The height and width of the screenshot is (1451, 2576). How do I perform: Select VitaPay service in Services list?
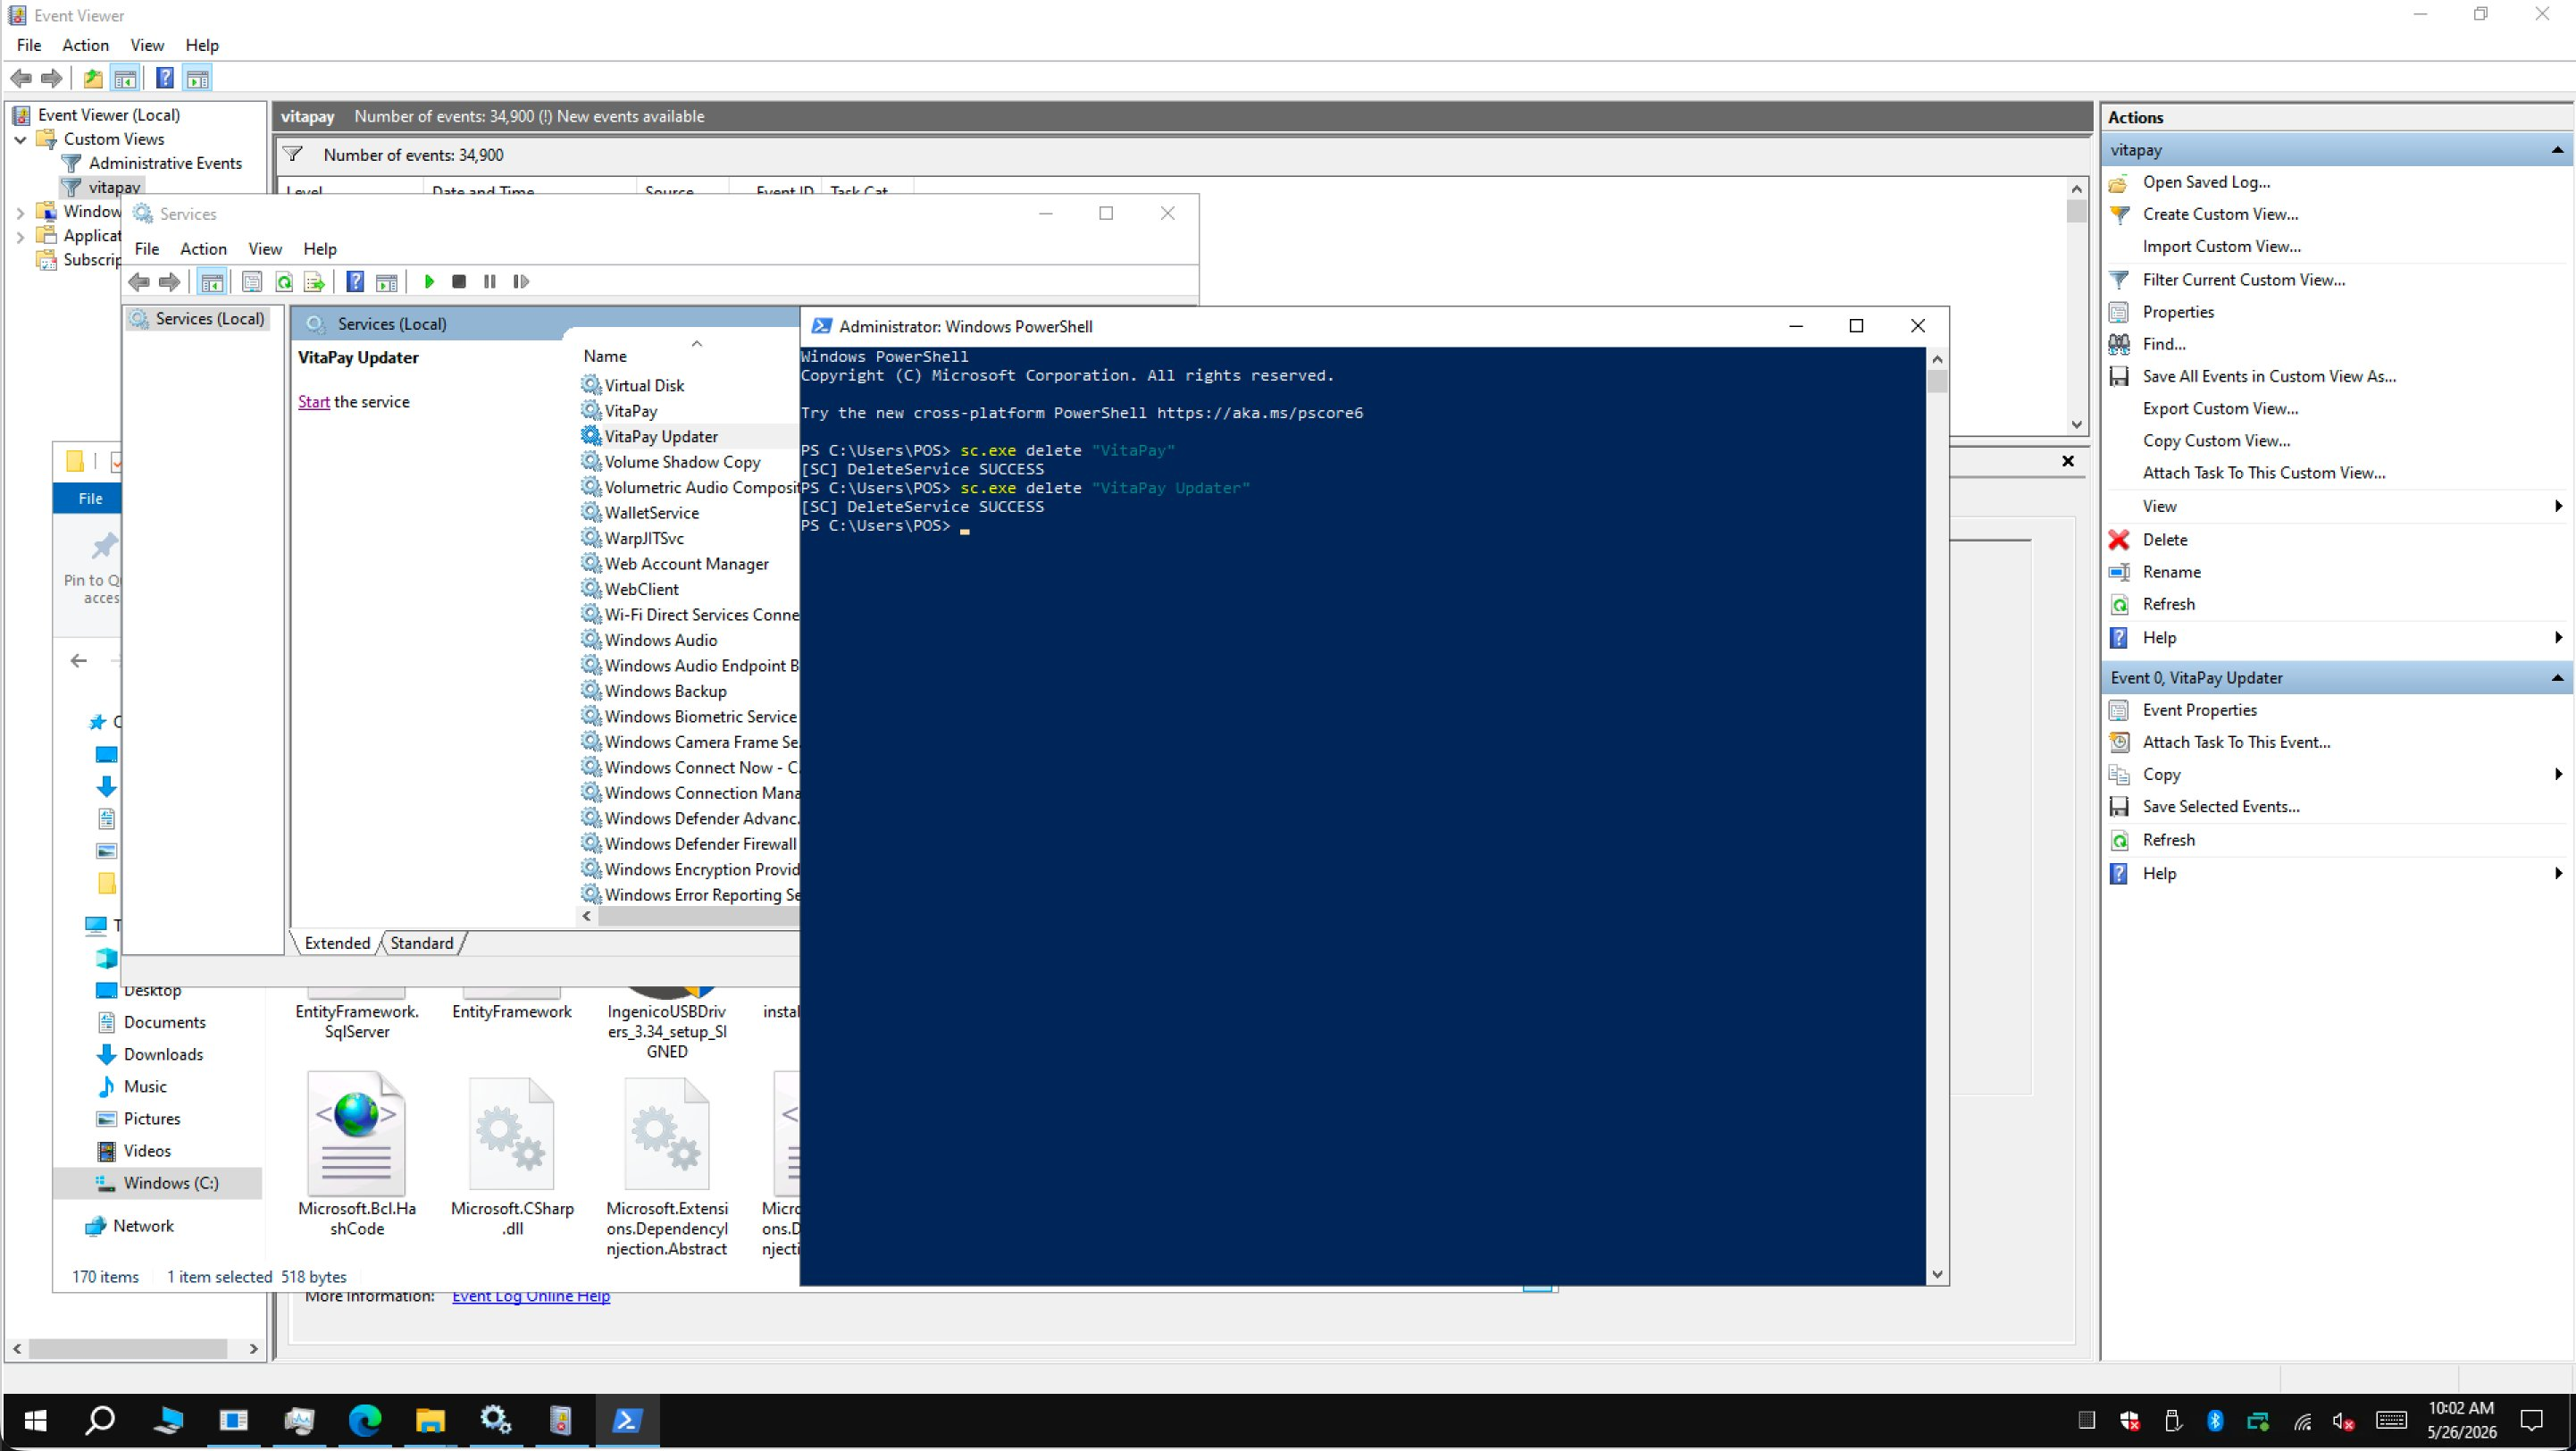[631, 411]
